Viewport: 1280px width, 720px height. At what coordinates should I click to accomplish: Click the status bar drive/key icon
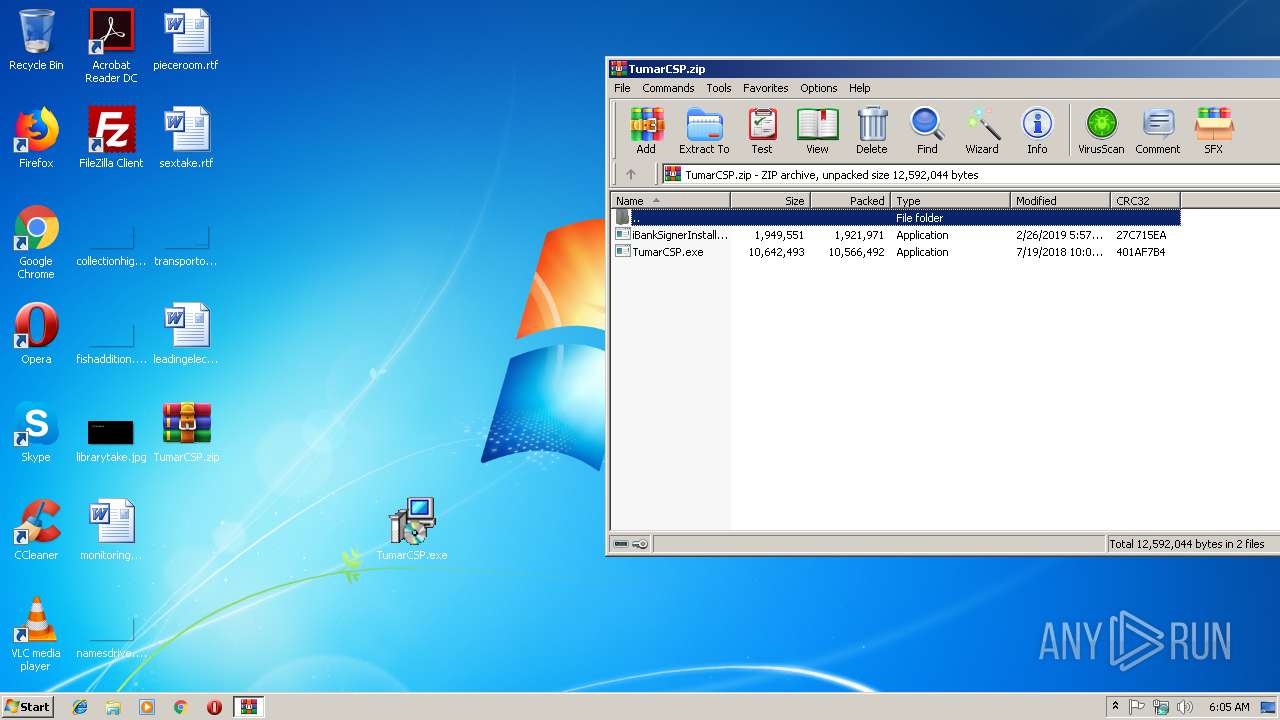pyautogui.click(x=631, y=544)
